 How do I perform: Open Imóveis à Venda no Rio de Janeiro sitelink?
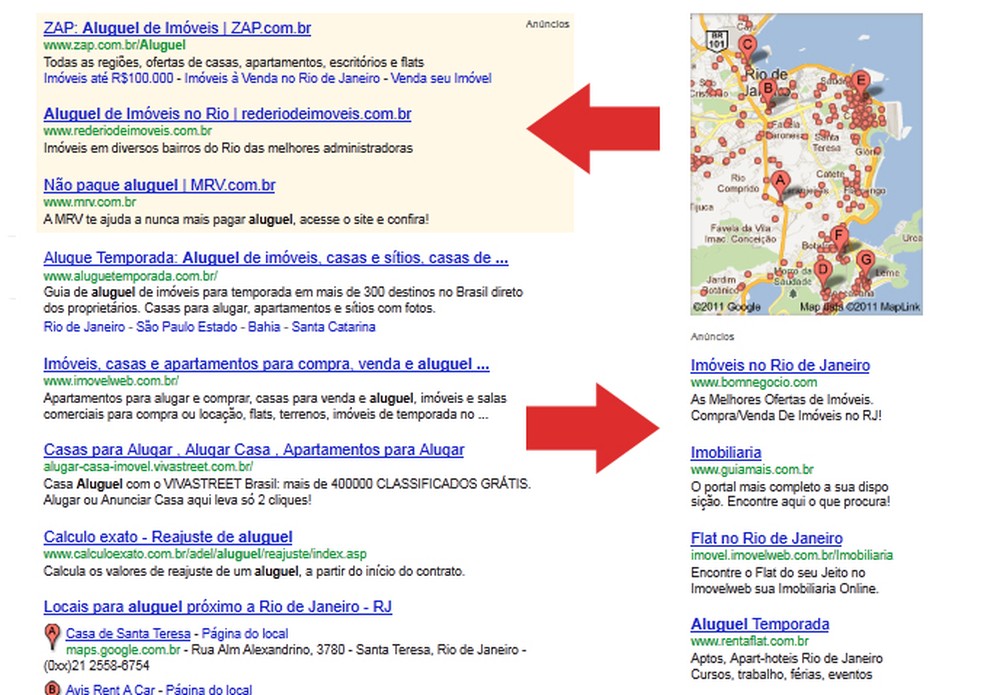pyautogui.click(x=282, y=78)
